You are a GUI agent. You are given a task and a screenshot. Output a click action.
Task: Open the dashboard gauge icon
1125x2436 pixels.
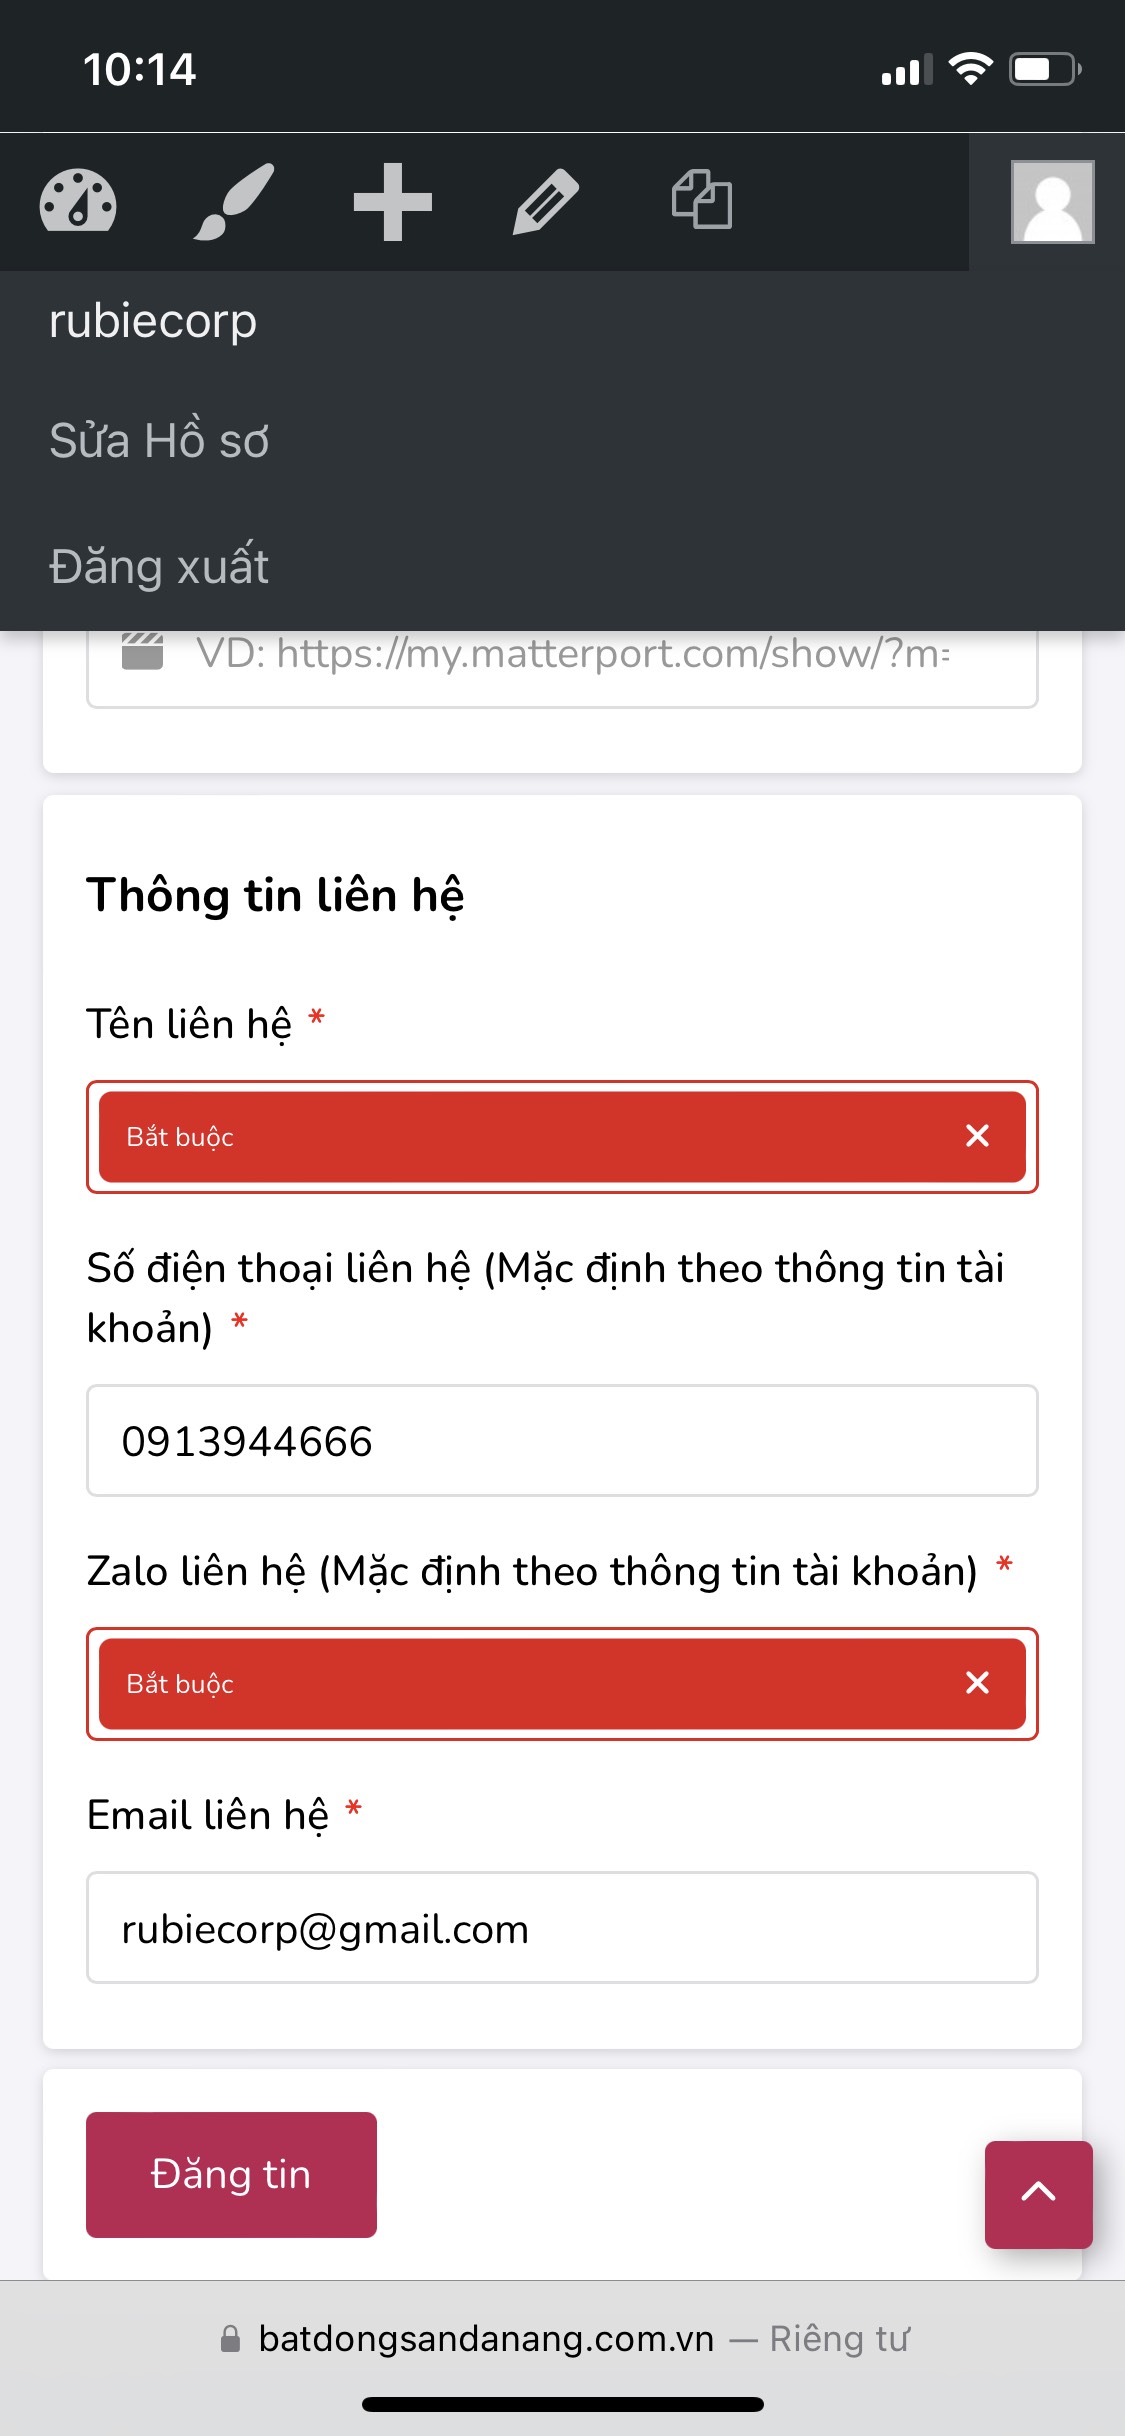point(78,202)
